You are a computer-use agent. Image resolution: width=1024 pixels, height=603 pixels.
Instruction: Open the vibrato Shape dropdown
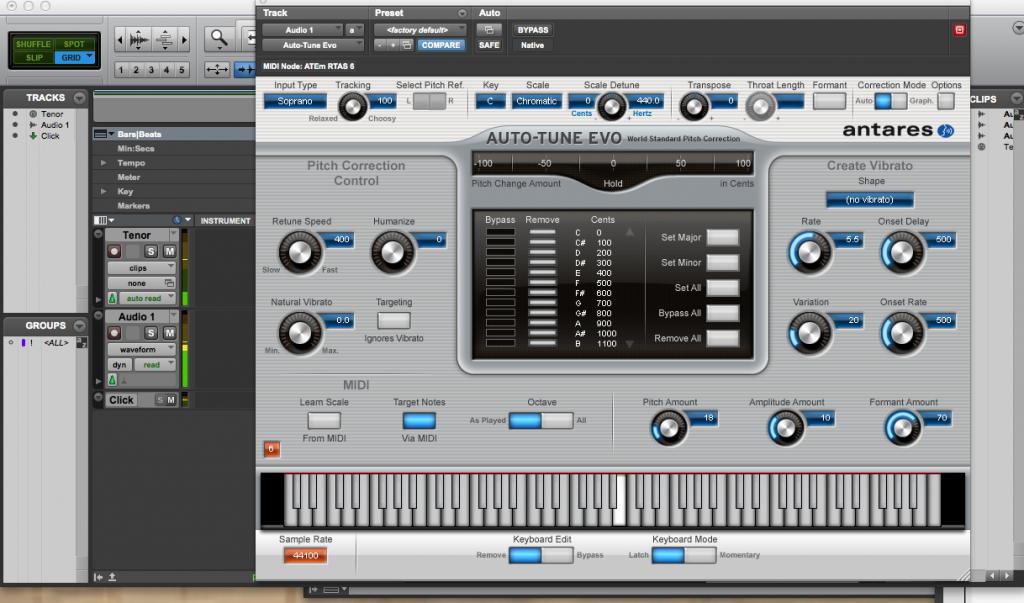[870, 200]
